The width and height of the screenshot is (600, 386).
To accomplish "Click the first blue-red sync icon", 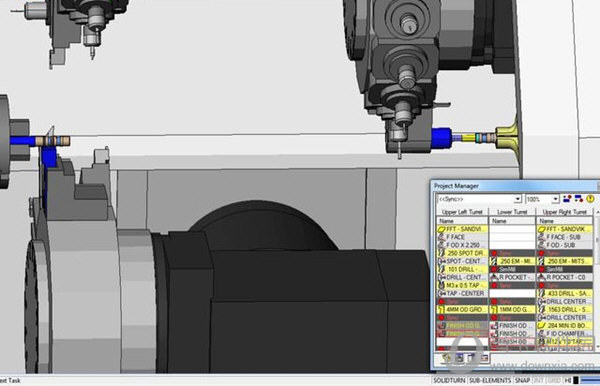I will [567, 199].
